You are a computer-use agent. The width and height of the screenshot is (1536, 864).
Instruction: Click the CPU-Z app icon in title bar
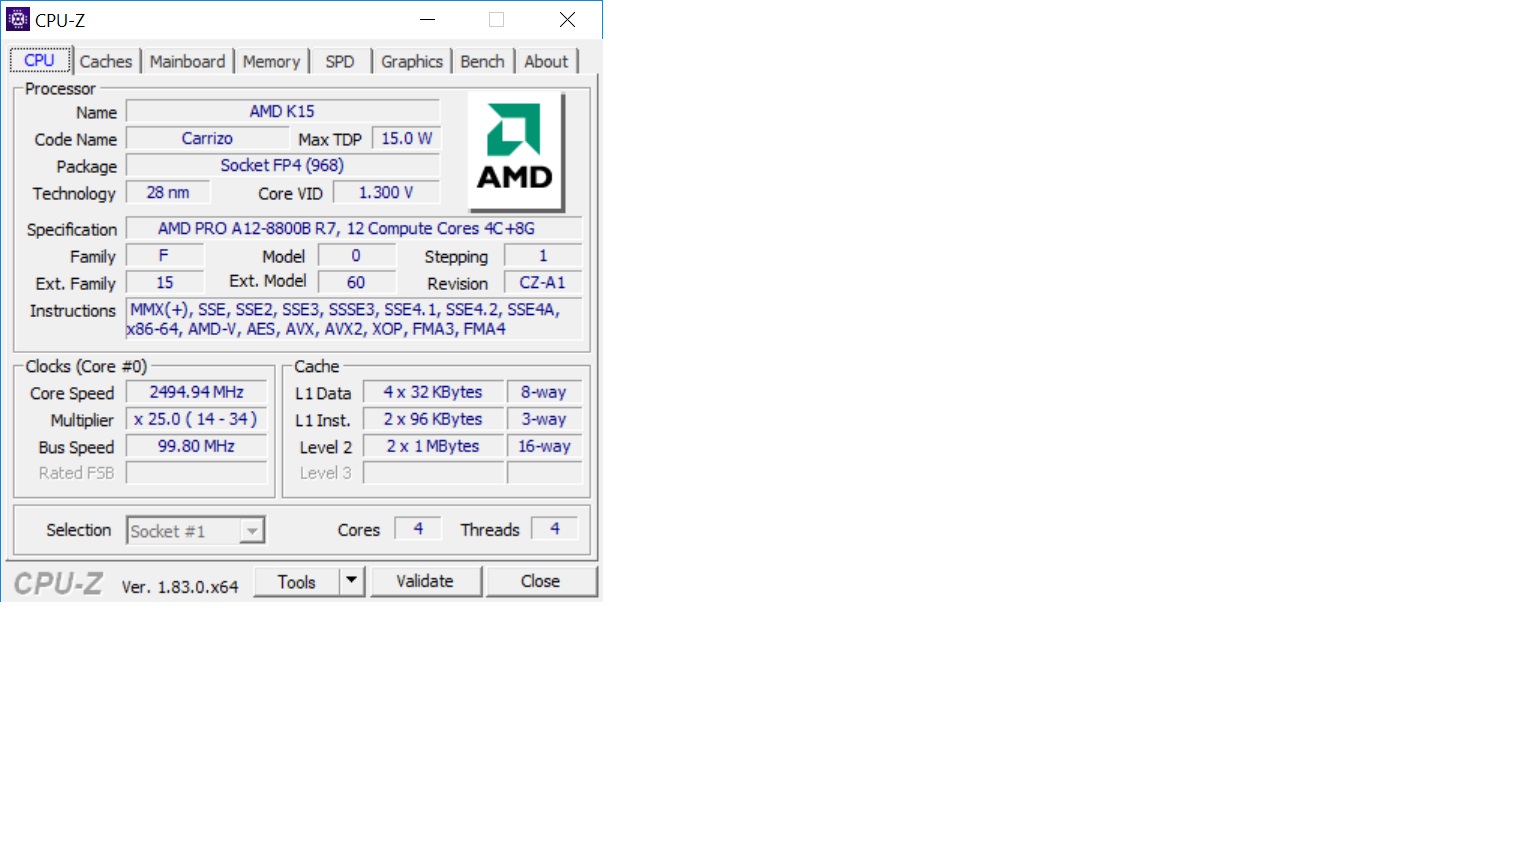[x=18, y=19]
